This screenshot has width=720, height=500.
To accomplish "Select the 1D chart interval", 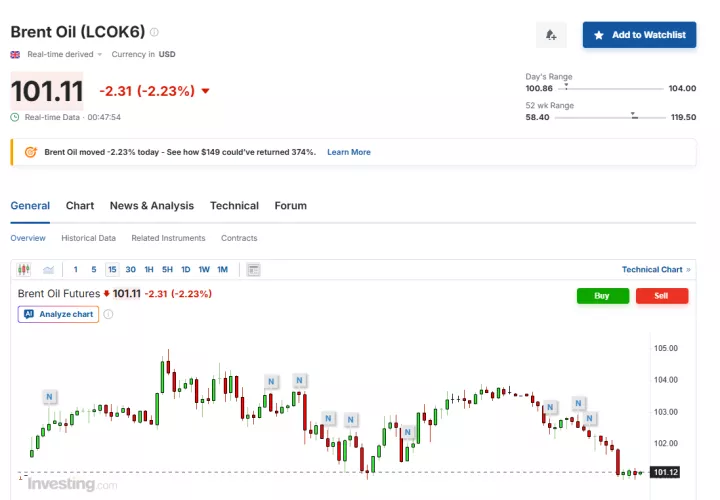I will click(x=186, y=269).
